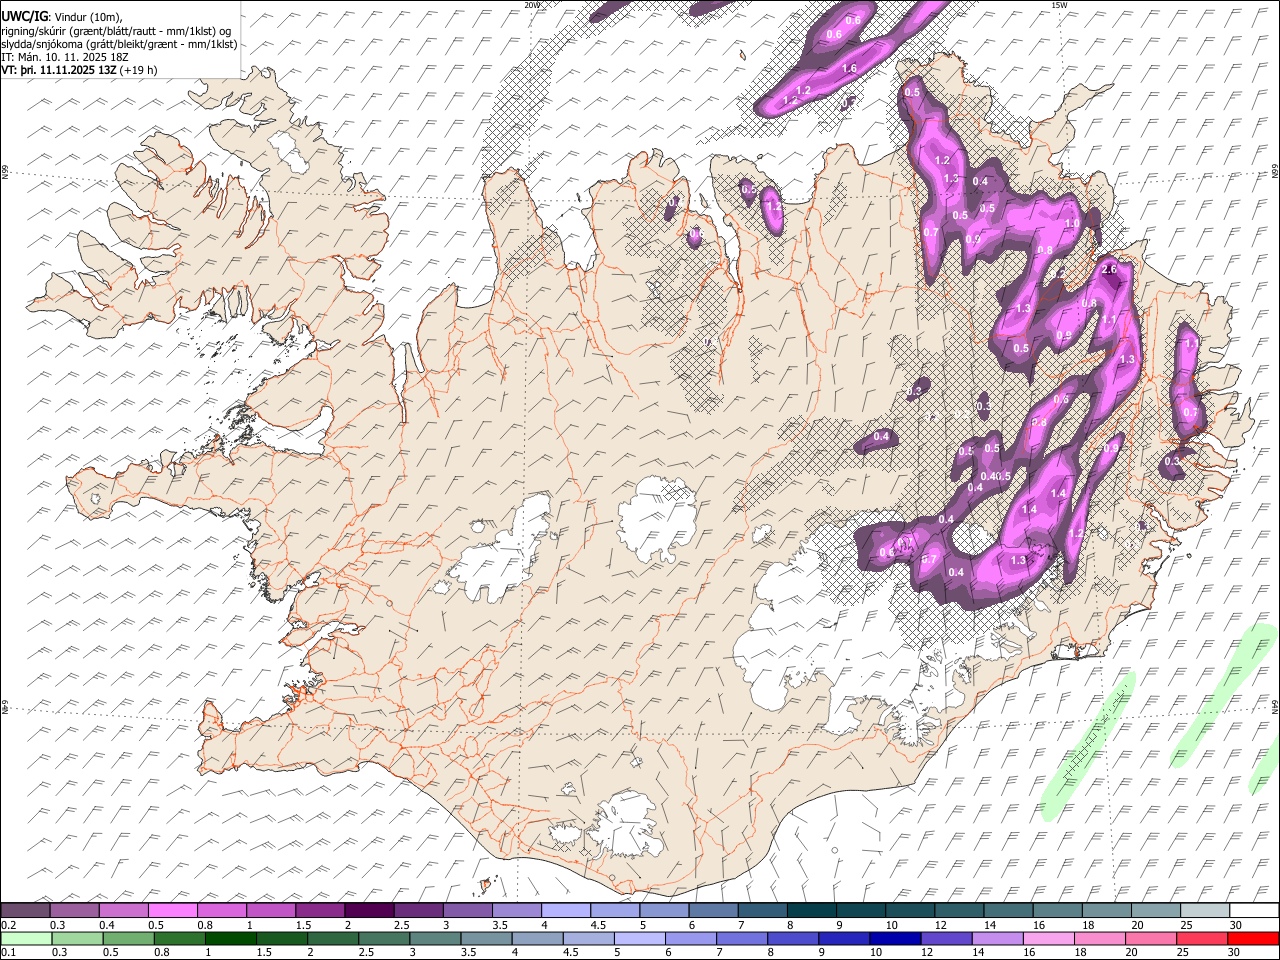Viewport: 1280px width, 960px height.
Task: Click the '2.6' snowfall value on the map
Action: [x=1108, y=269]
